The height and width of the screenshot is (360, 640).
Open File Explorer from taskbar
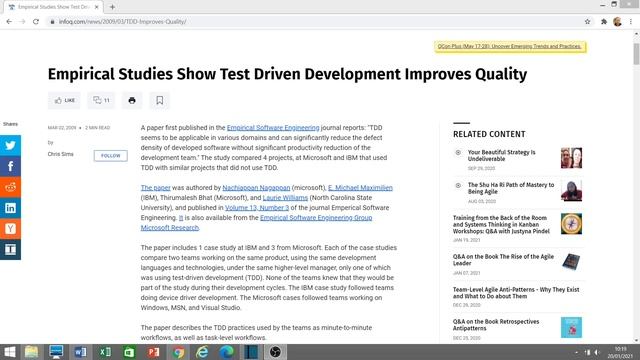31,352
